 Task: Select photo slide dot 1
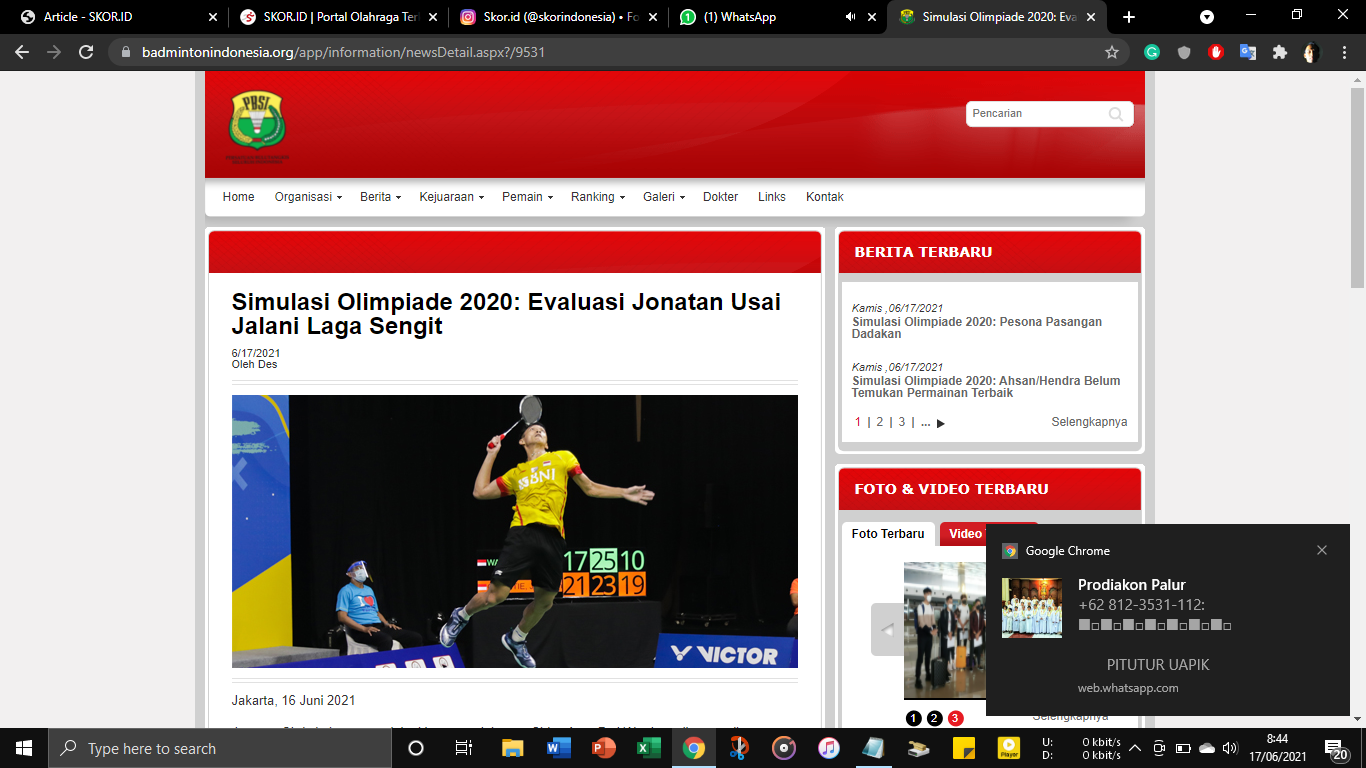coord(914,718)
